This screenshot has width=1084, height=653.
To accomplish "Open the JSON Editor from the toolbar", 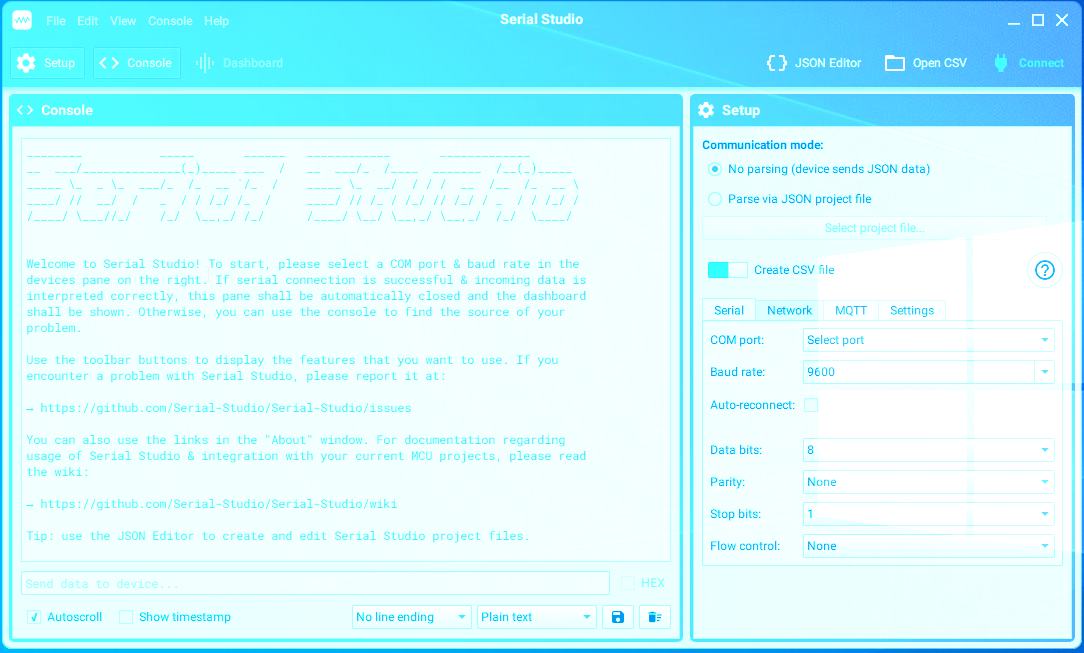I will (813, 62).
